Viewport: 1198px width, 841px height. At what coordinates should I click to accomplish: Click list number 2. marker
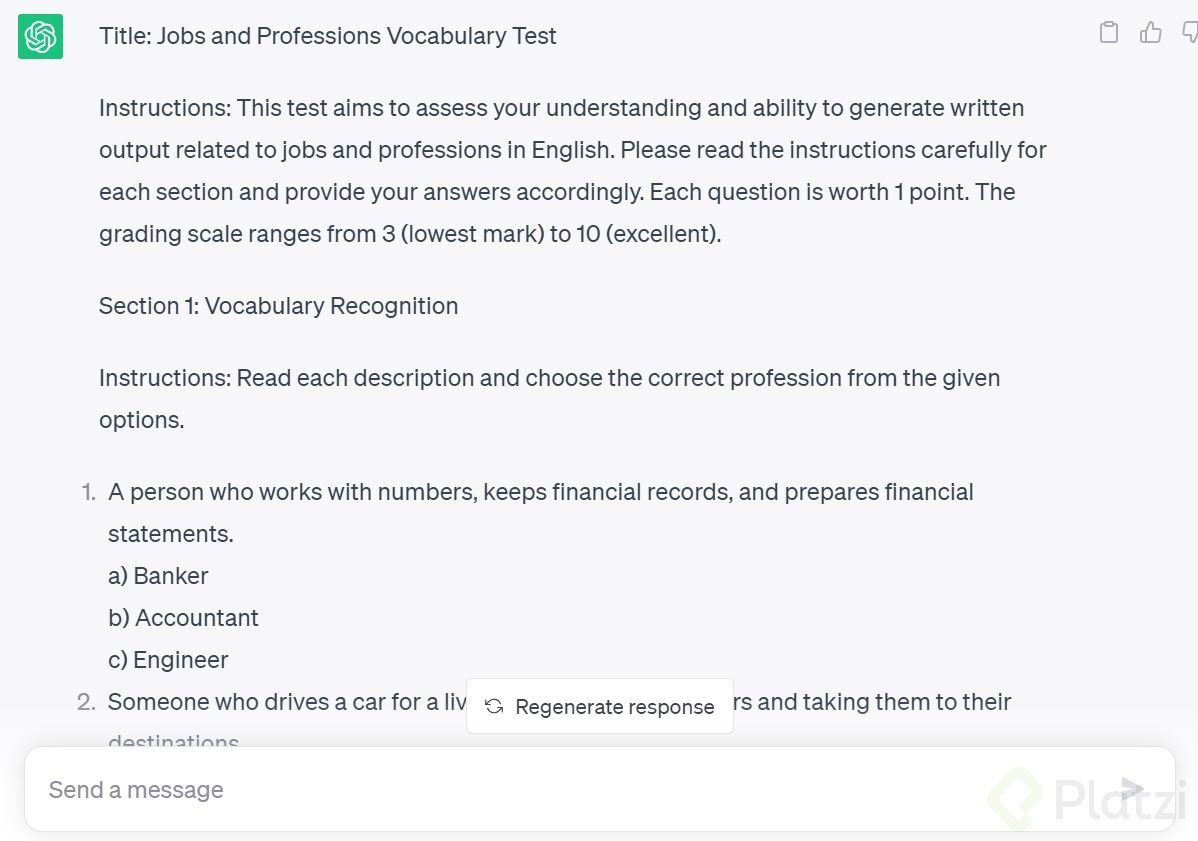pos(86,702)
